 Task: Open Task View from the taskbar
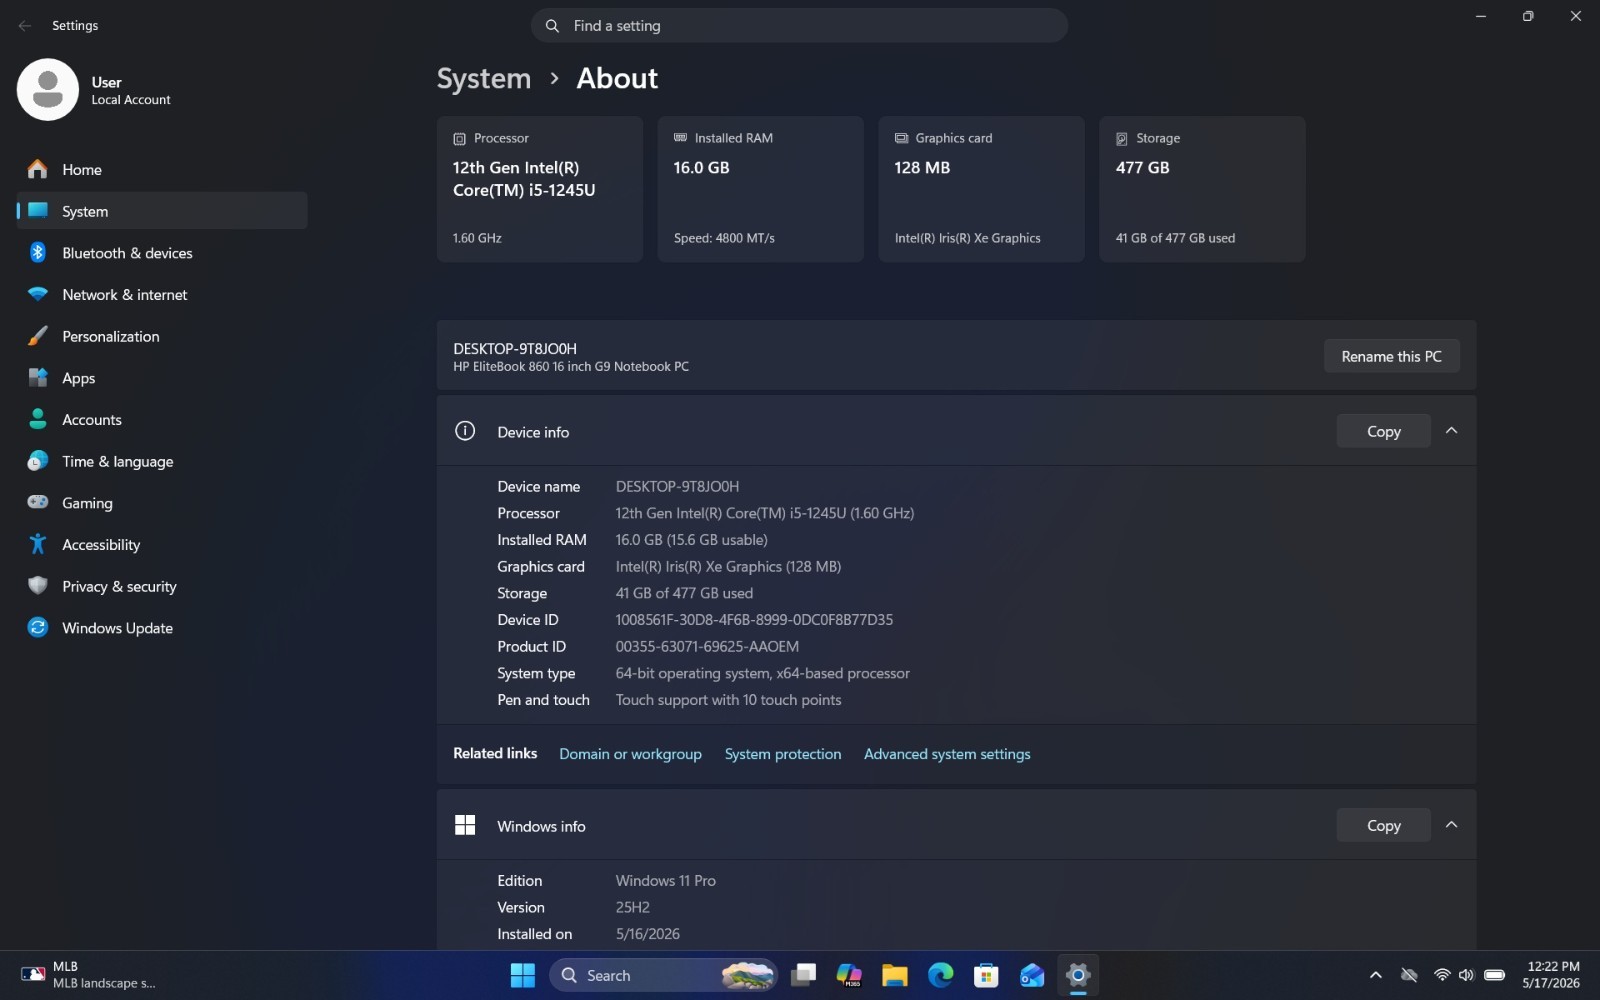803,975
